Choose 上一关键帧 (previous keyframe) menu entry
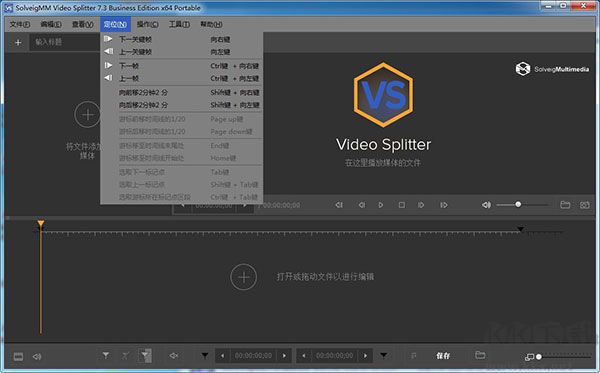The width and height of the screenshot is (600, 373). tap(182, 52)
